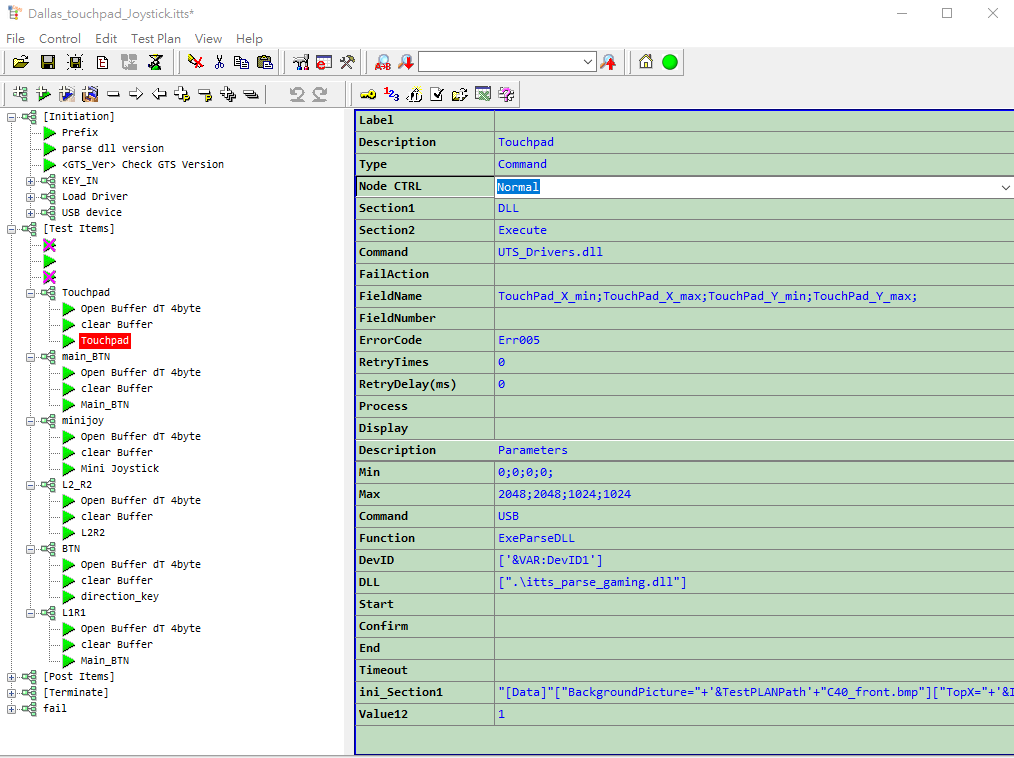Expand the [Terminate] tree node
1014x758 pixels.
12,693
